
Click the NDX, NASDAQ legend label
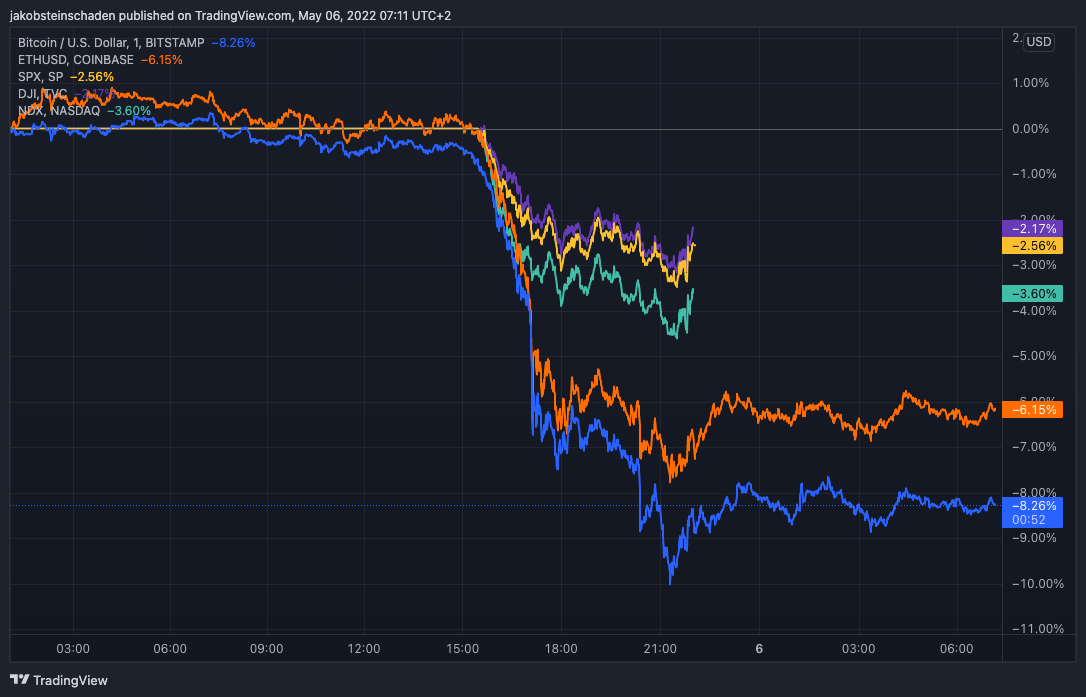[59, 111]
